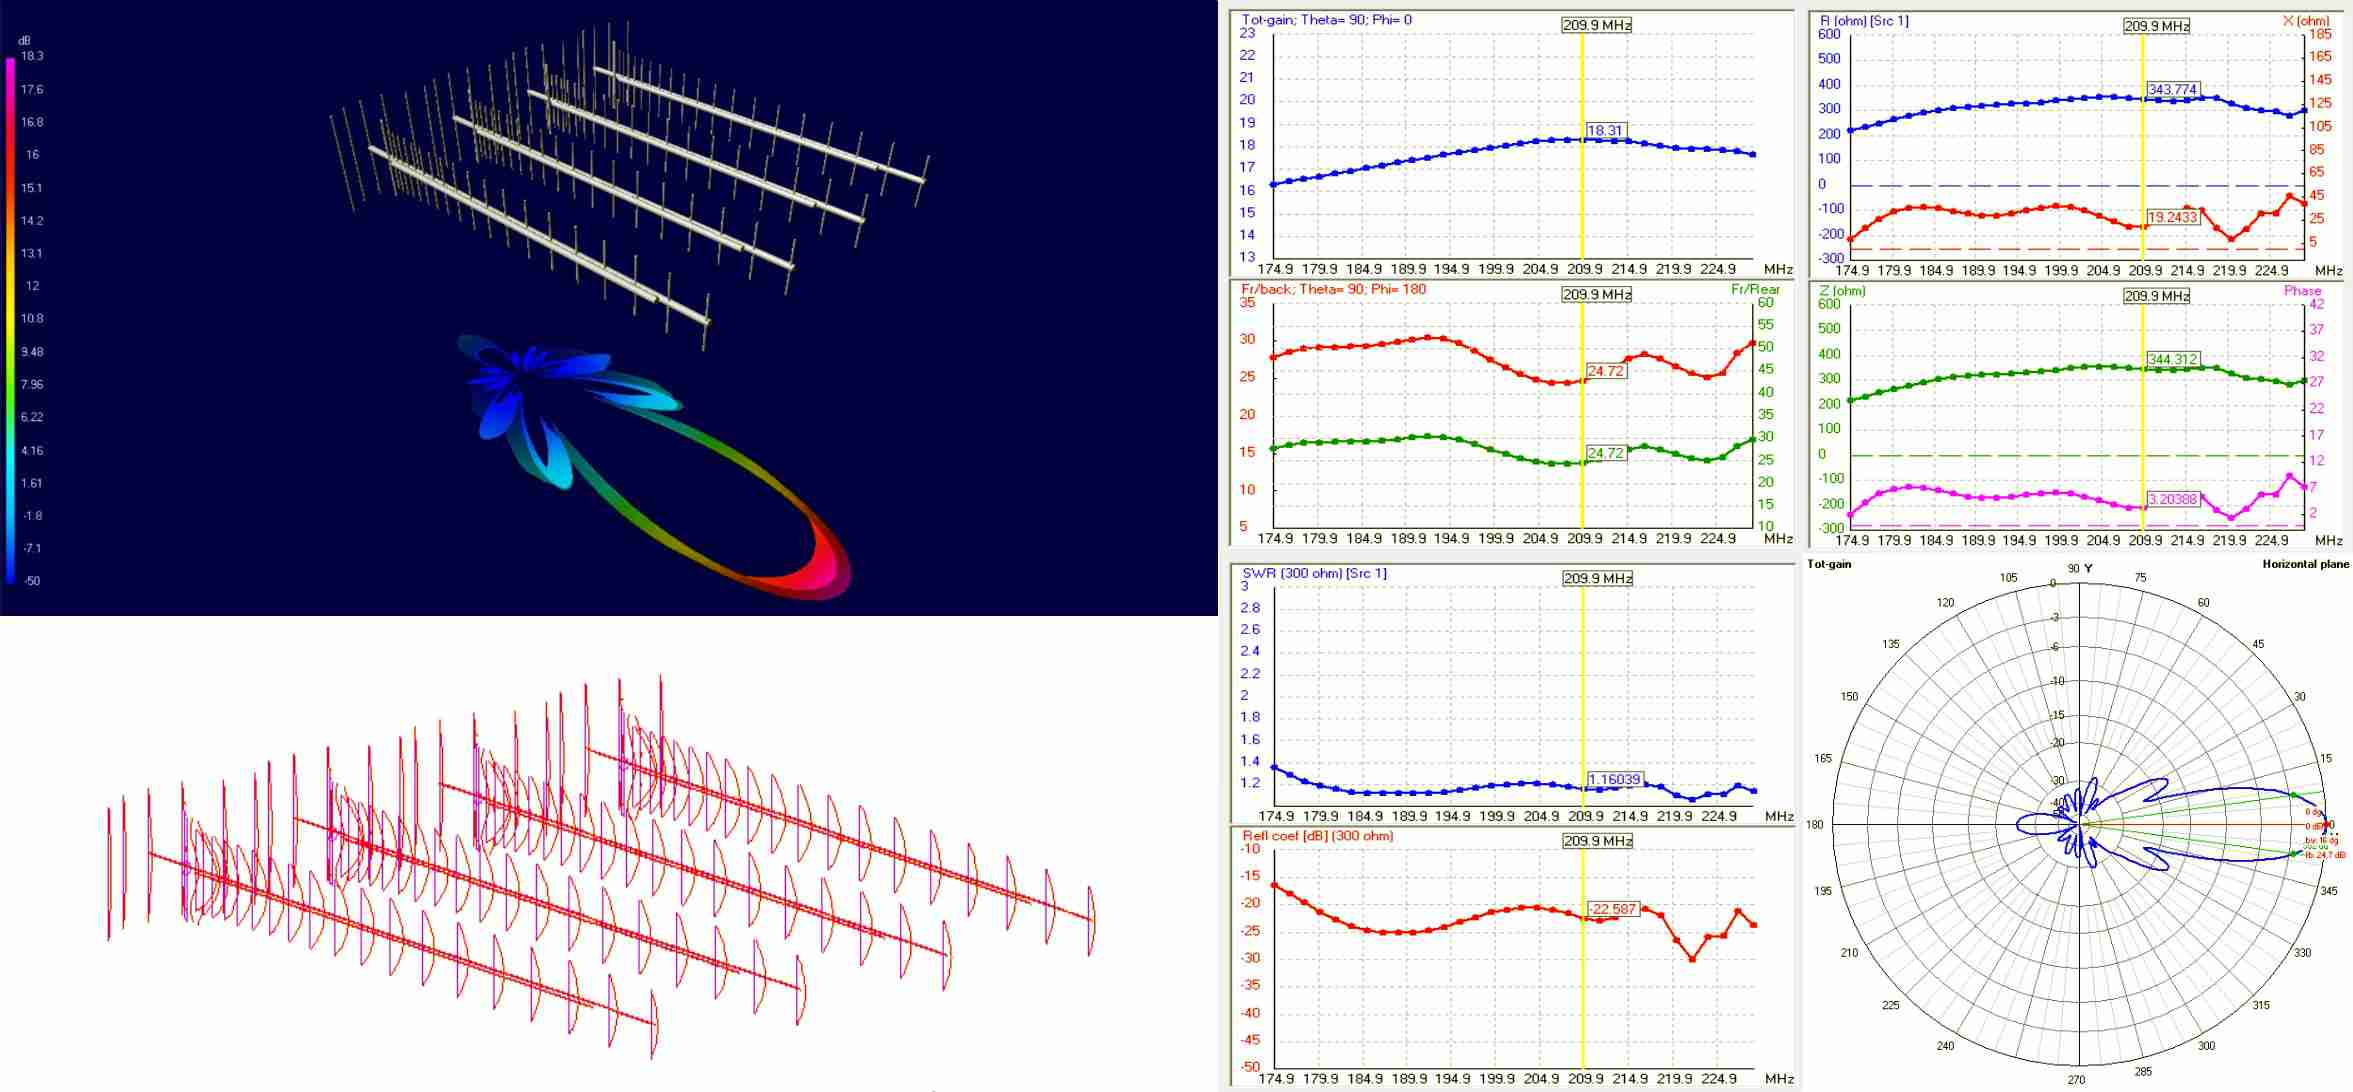Image resolution: width=2353 pixels, height=1092 pixels.
Task: Click the green 24.72 front/rear value label
Action: click(x=1605, y=453)
